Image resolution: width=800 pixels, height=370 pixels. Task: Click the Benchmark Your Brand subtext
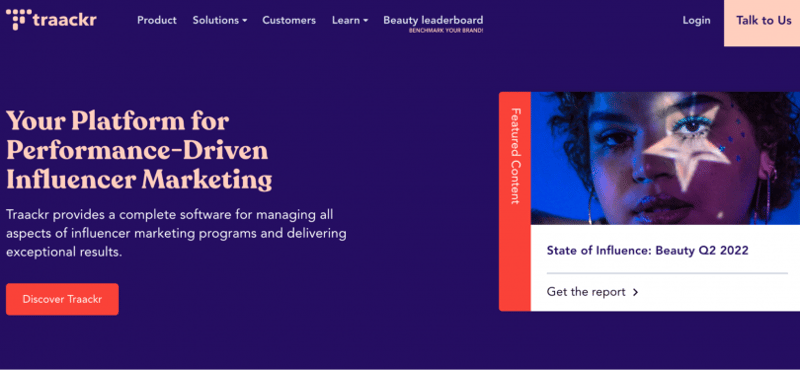point(446,31)
